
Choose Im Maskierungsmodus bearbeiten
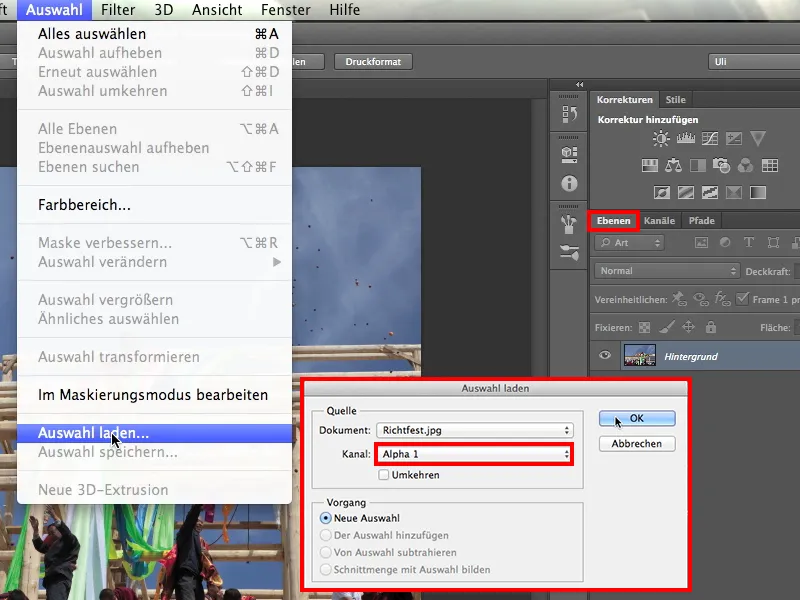tap(155, 395)
